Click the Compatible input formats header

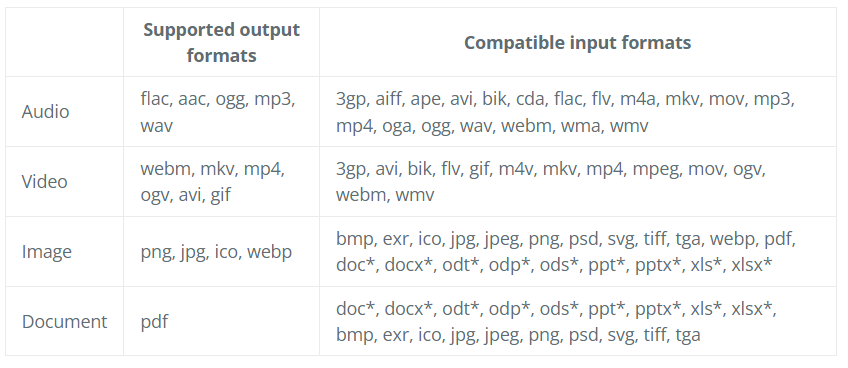[578, 43]
